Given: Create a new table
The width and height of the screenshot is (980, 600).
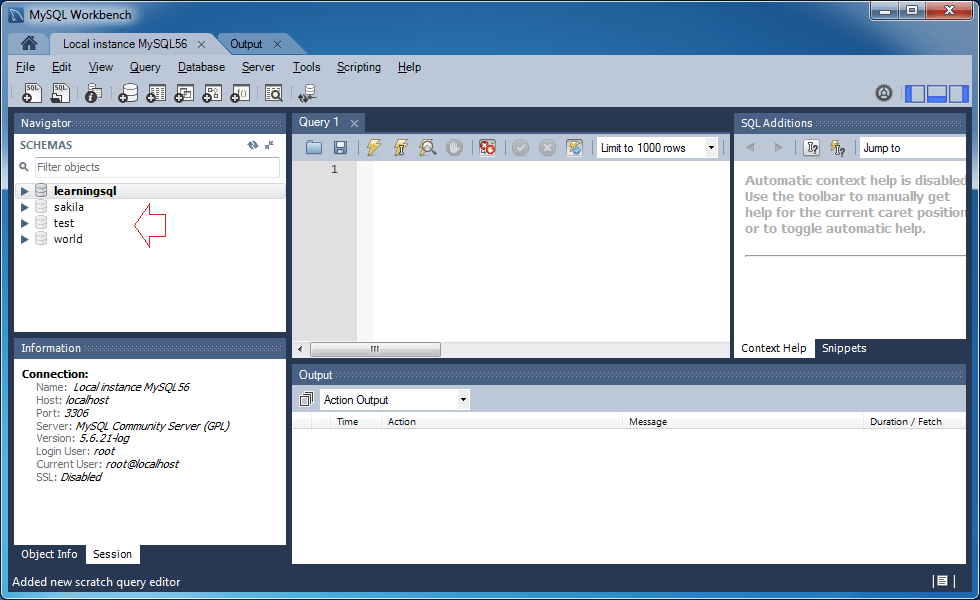Looking at the screenshot, I should click(x=156, y=93).
